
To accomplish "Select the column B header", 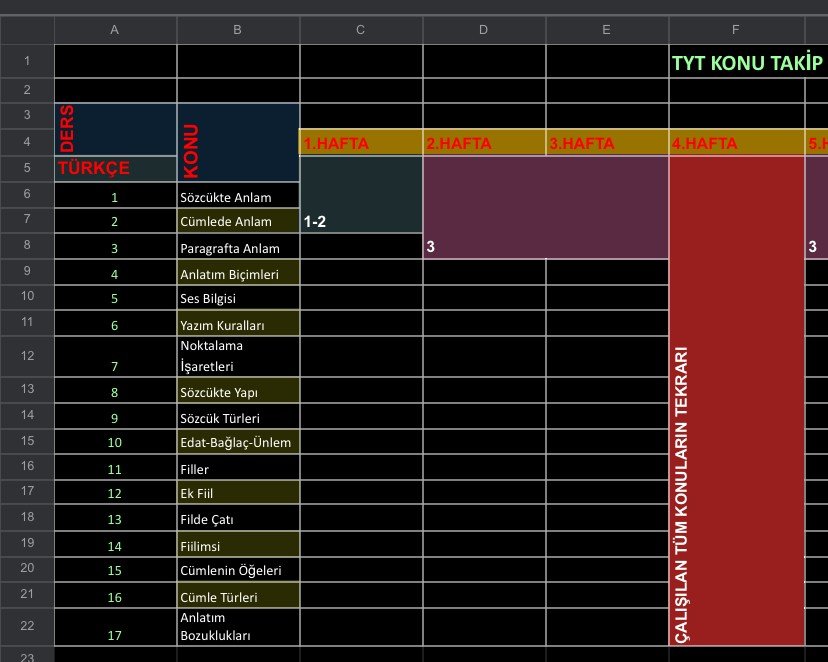I will 238,30.
